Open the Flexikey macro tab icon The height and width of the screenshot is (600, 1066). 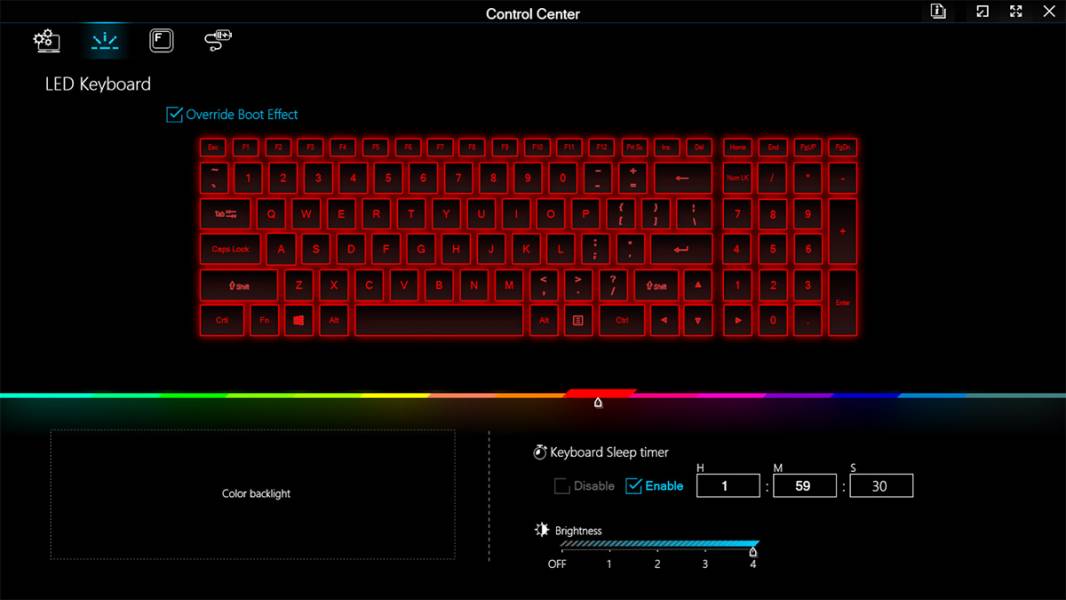161,41
